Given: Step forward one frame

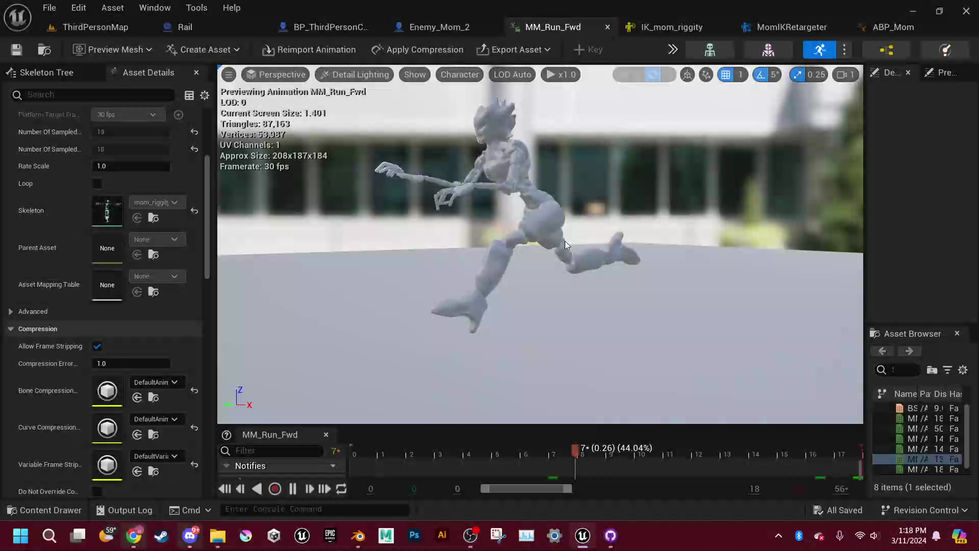Looking at the screenshot, I should pos(308,489).
